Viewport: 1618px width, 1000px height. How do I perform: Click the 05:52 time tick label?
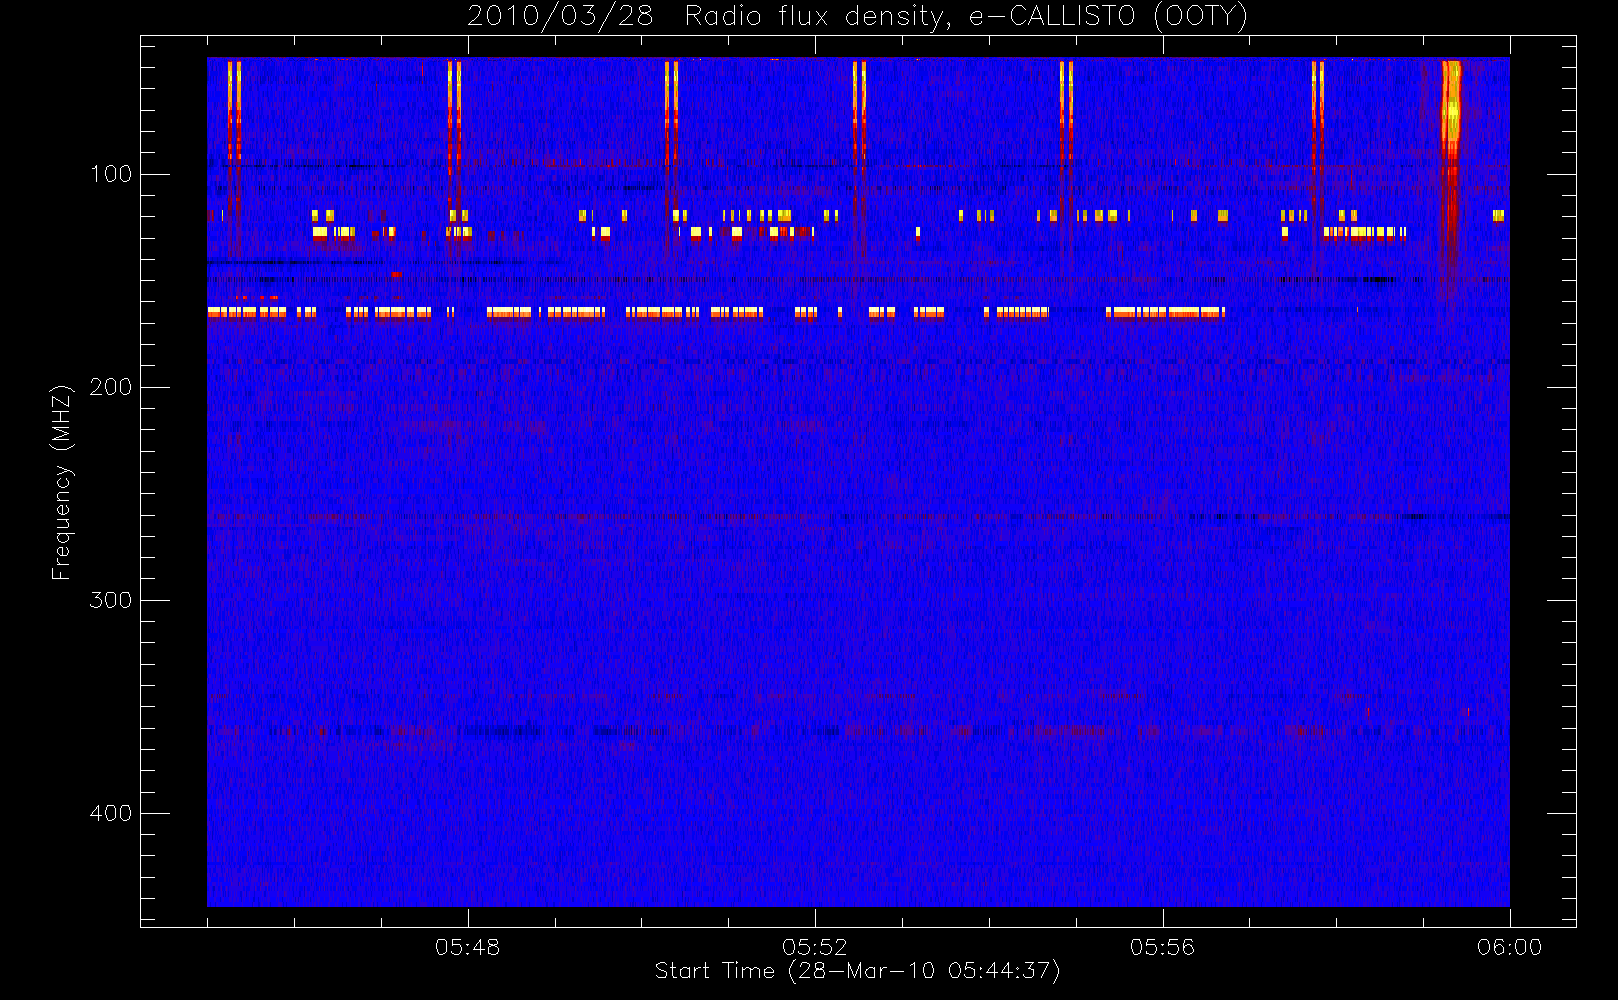click(814, 947)
